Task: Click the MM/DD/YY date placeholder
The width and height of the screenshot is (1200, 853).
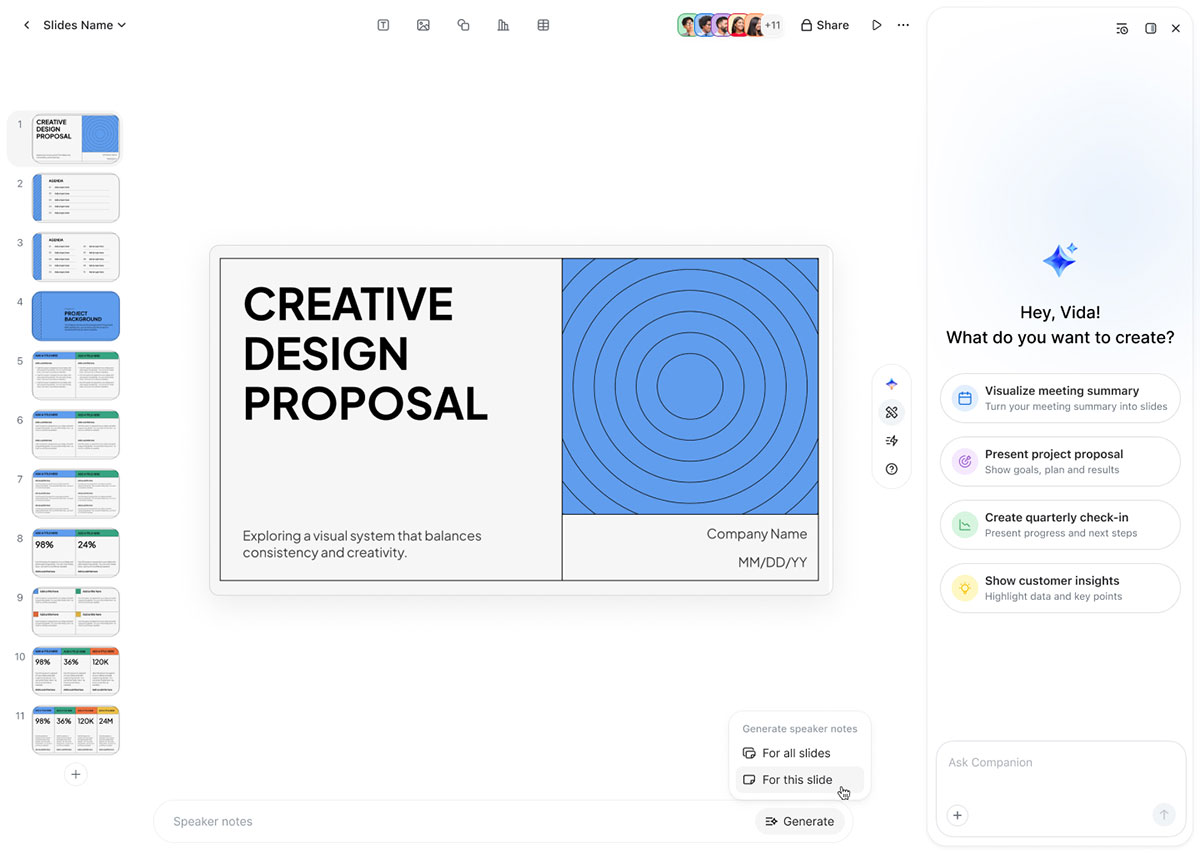Action: (772, 563)
